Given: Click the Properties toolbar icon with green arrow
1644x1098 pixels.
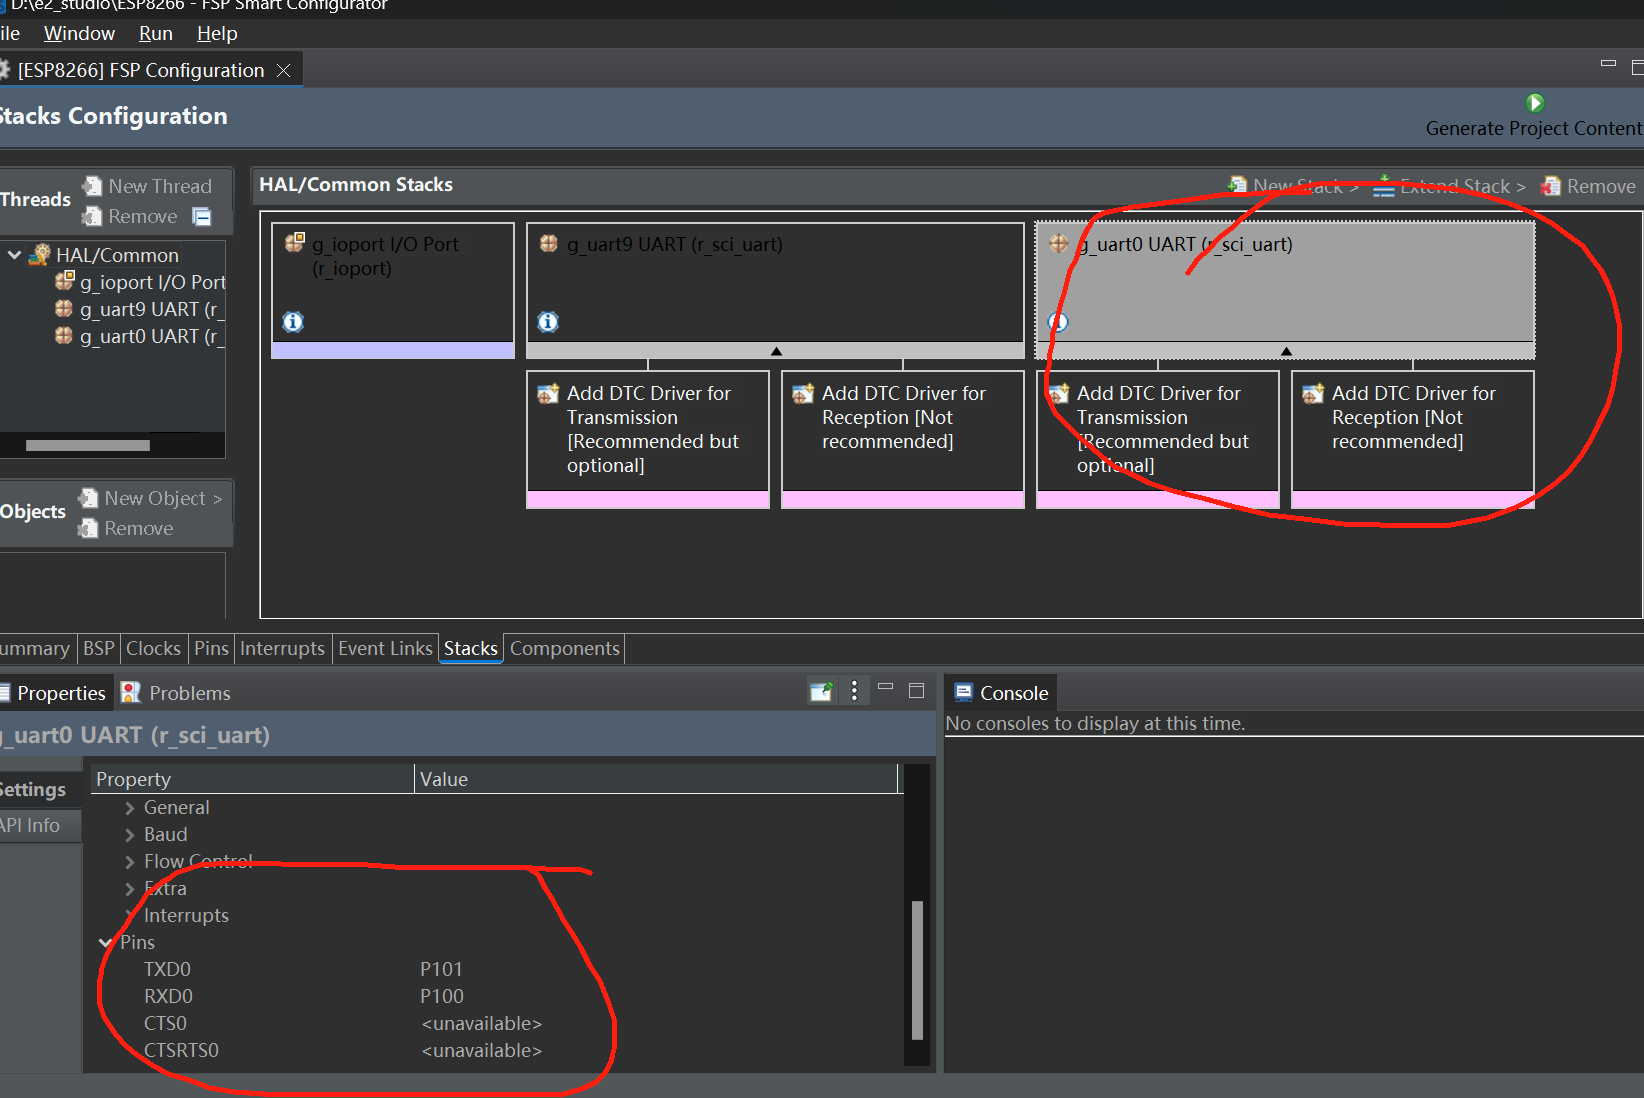Looking at the screenshot, I should [x=821, y=691].
